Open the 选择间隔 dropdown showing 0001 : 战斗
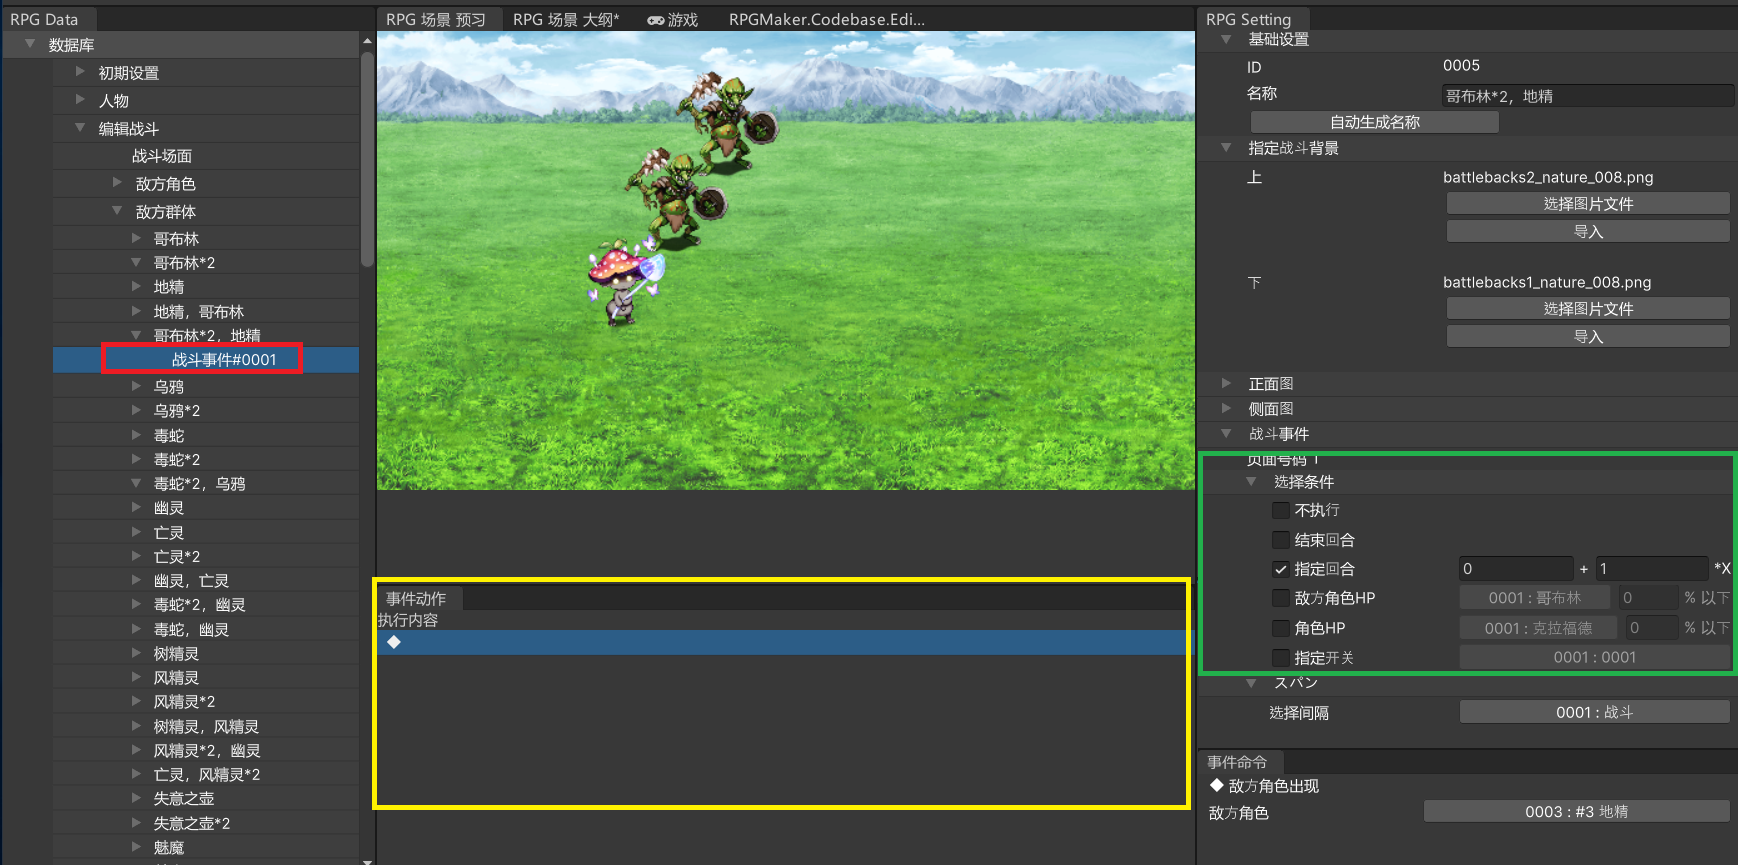Image resolution: width=1738 pixels, height=865 pixels. click(1593, 712)
